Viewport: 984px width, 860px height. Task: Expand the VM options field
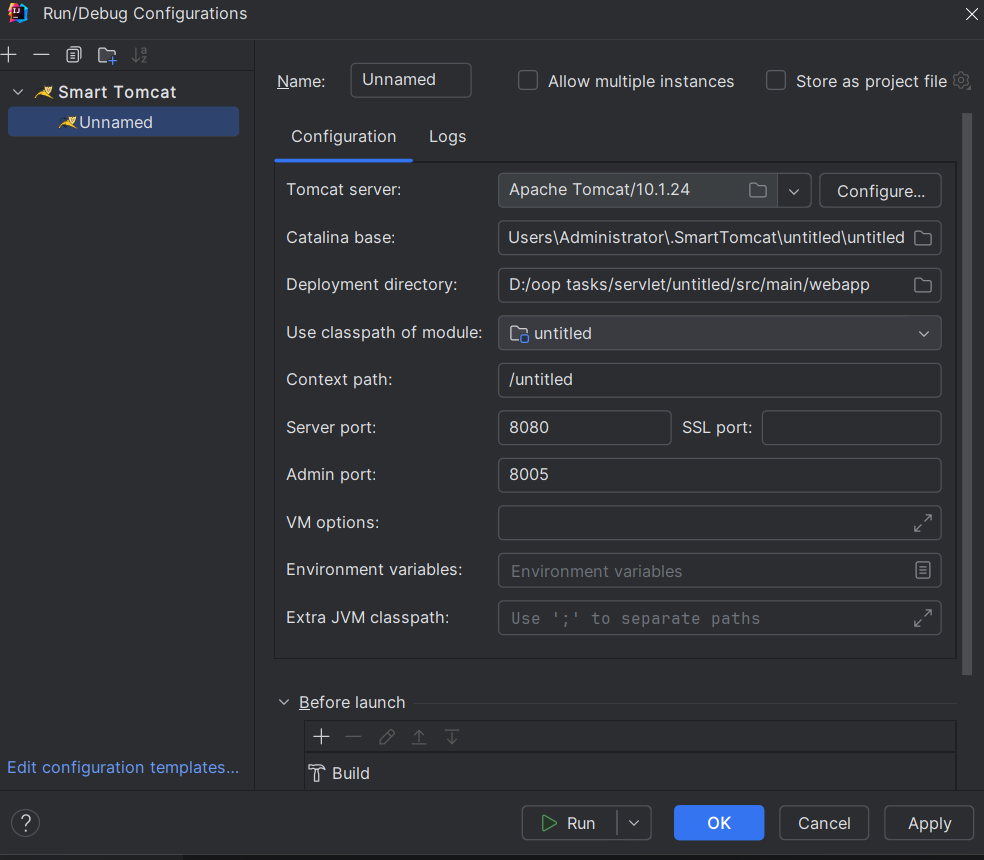[x=922, y=522]
